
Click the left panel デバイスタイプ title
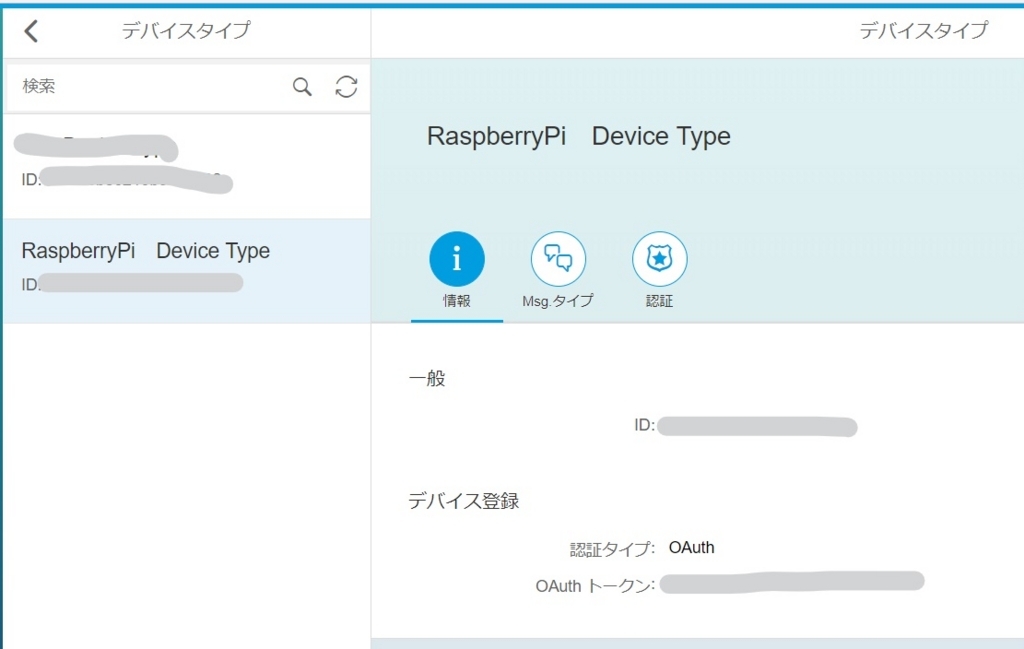tap(185, 30)
